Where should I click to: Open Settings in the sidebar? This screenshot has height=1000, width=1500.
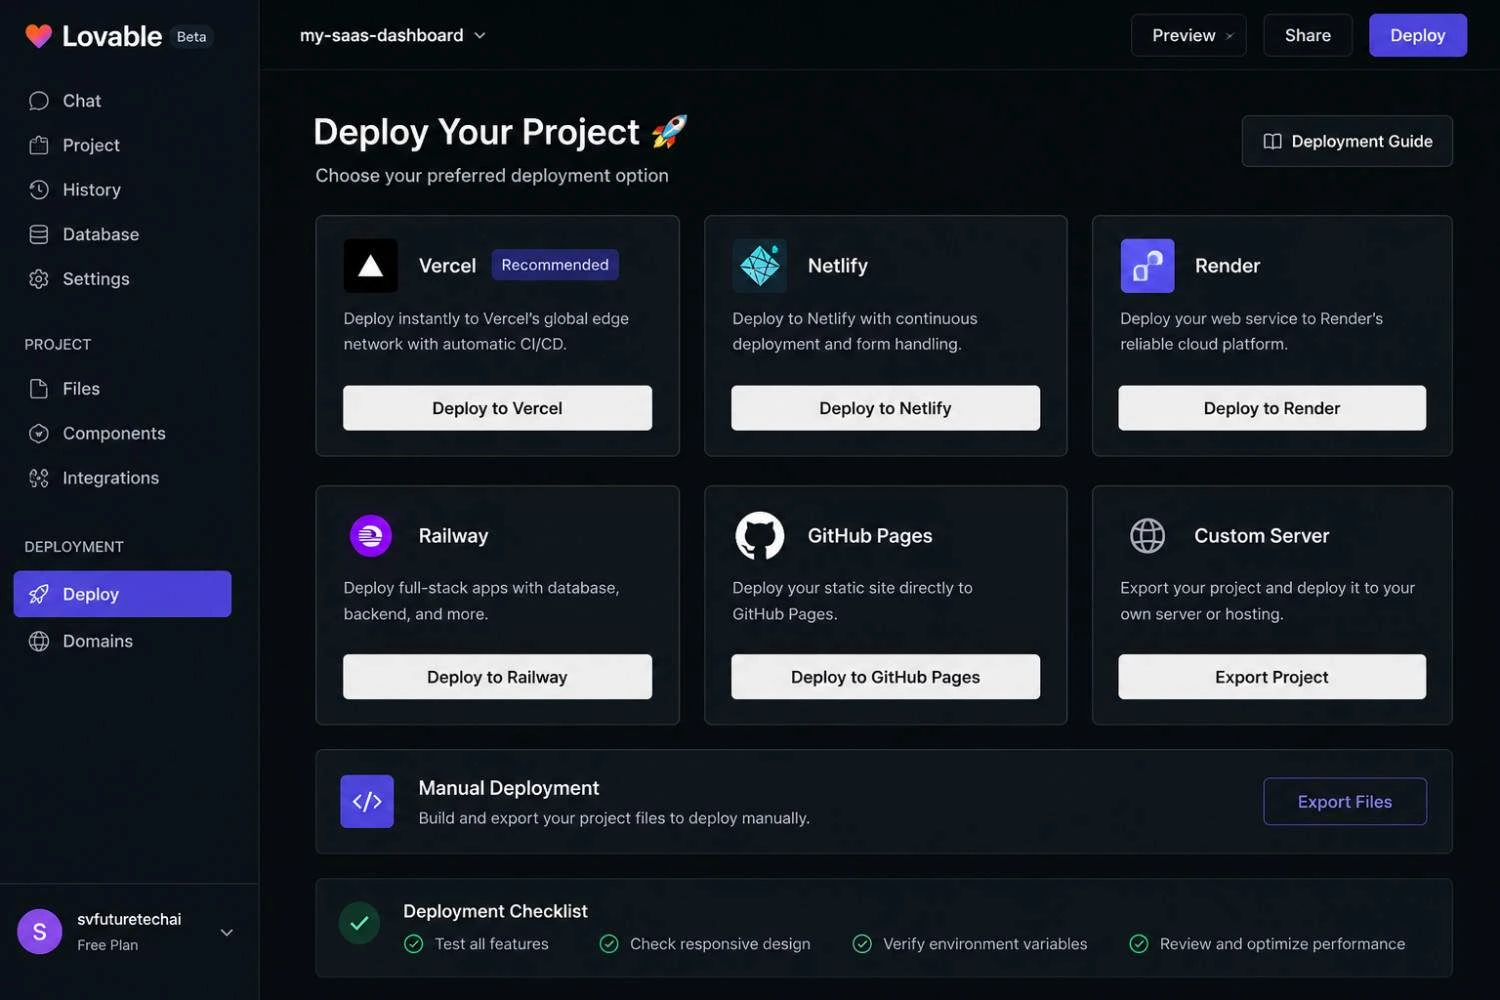[x=122, y=279]
